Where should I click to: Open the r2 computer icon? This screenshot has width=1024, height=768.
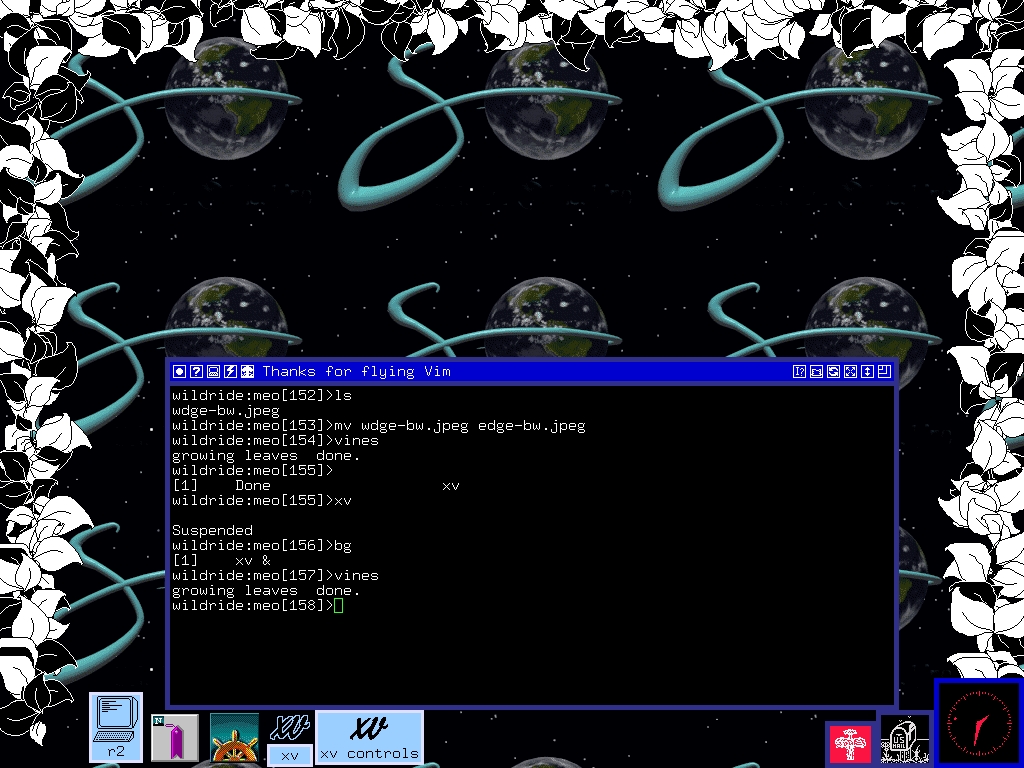(x=116, y=727)
